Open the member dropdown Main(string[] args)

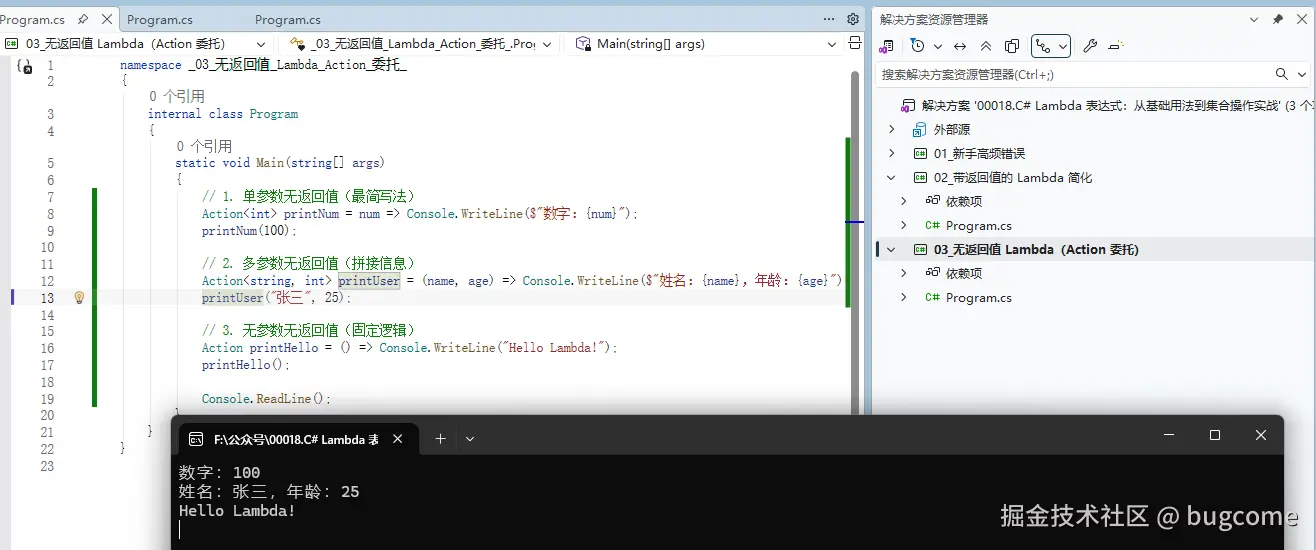click(x=707, y=44)
